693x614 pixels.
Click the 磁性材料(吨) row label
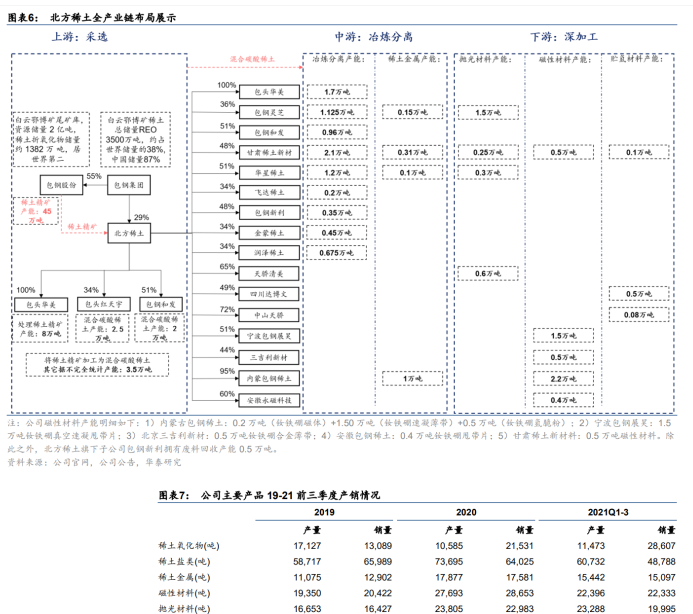point(184,593)
